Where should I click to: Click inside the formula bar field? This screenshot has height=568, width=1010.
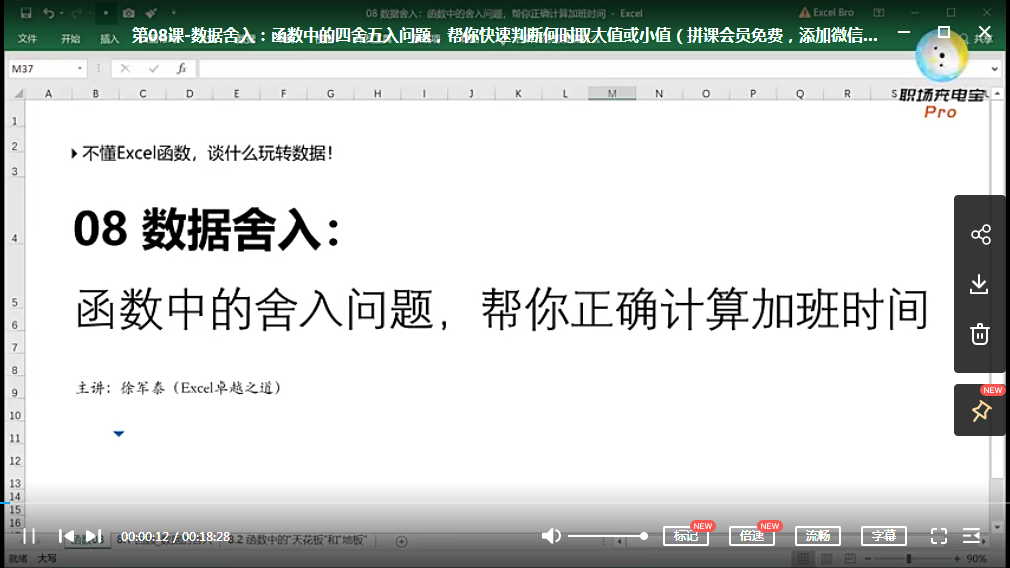[593, 68]
